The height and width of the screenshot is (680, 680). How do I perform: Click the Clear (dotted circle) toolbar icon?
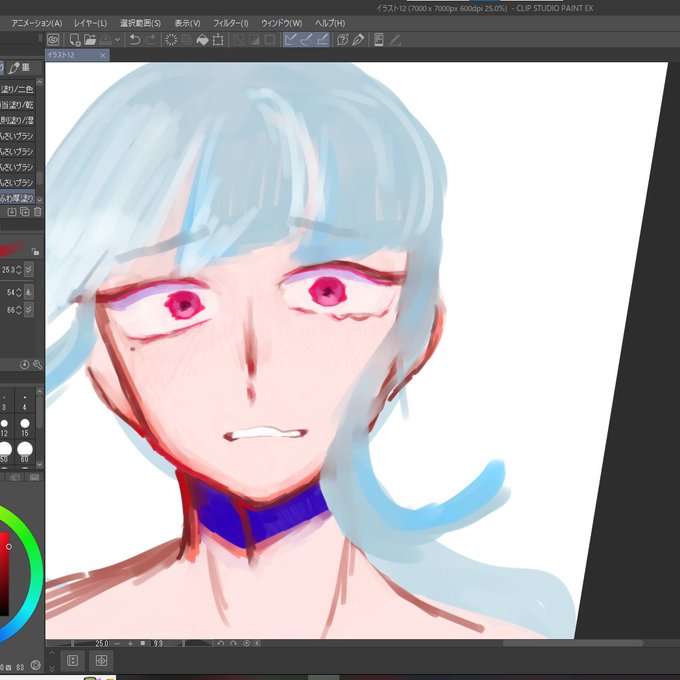click(x=171, y=40)
